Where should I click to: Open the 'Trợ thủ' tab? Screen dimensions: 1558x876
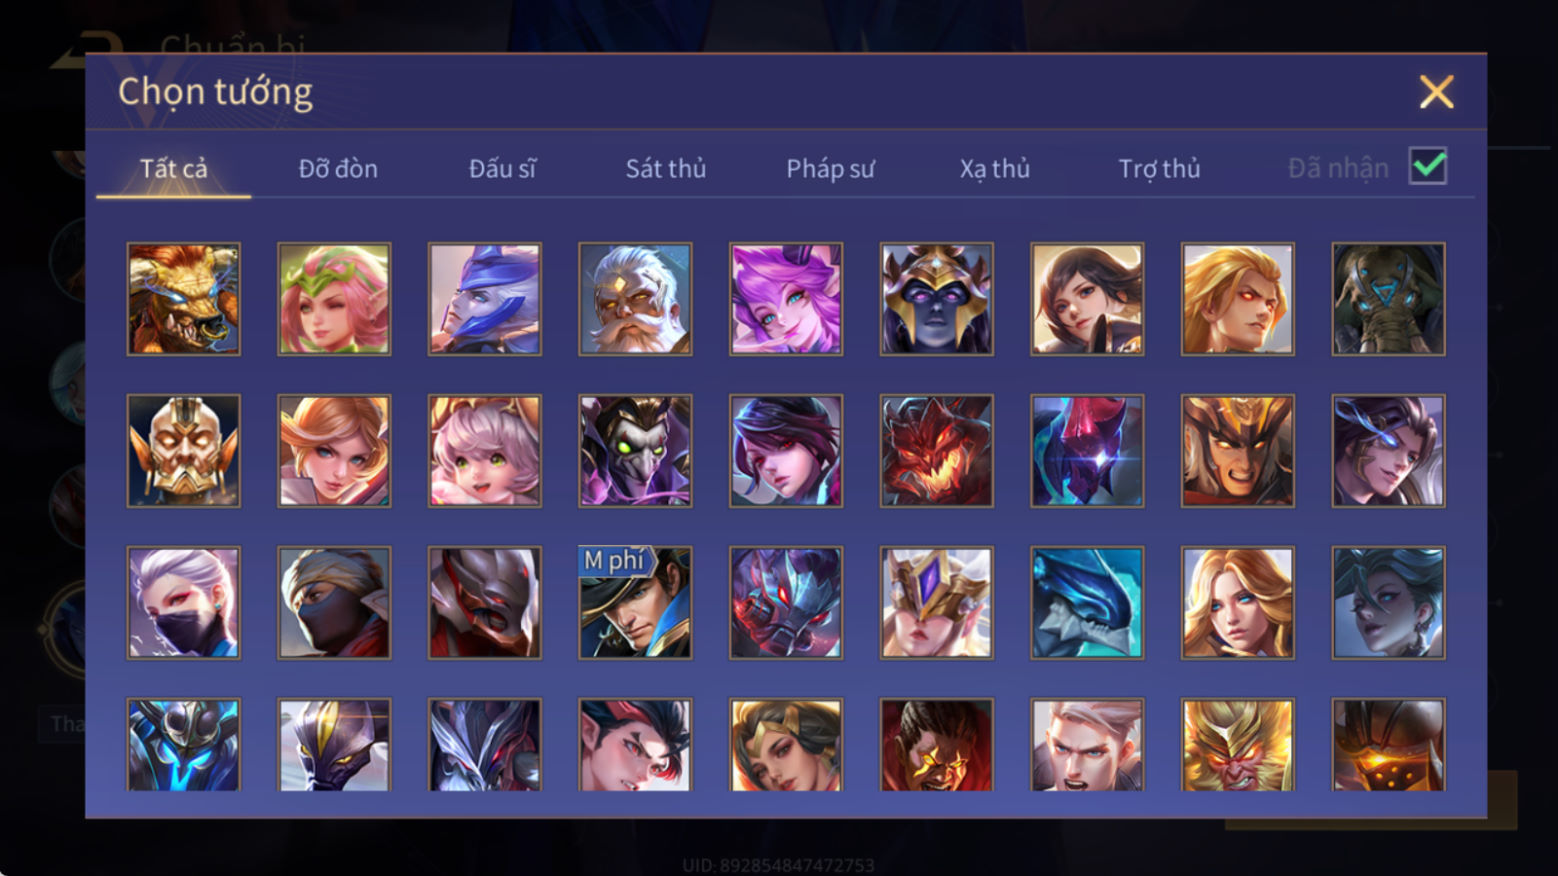coord(1159,168)
